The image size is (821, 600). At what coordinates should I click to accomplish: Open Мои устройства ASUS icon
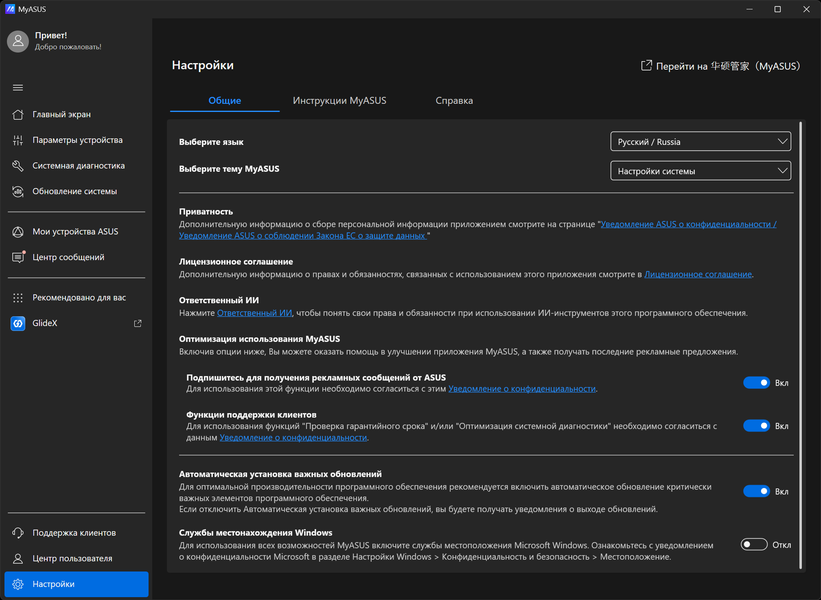(18, 231)
